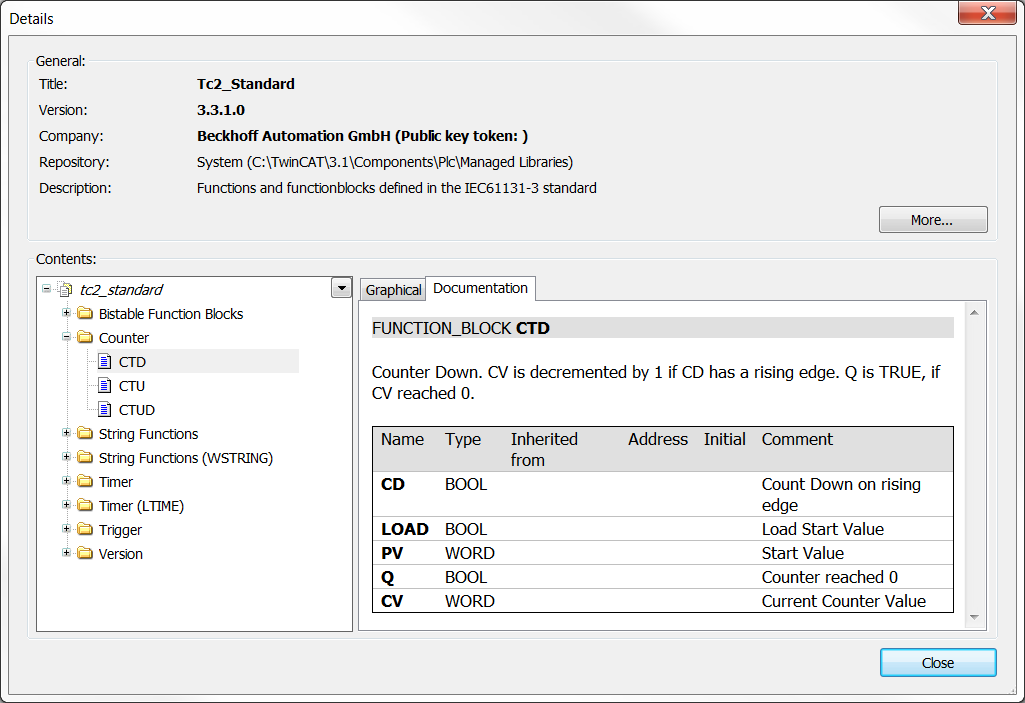Click the tc2_standard library icon
Screen dimensions: 1025x703
(x=65, y=289)
